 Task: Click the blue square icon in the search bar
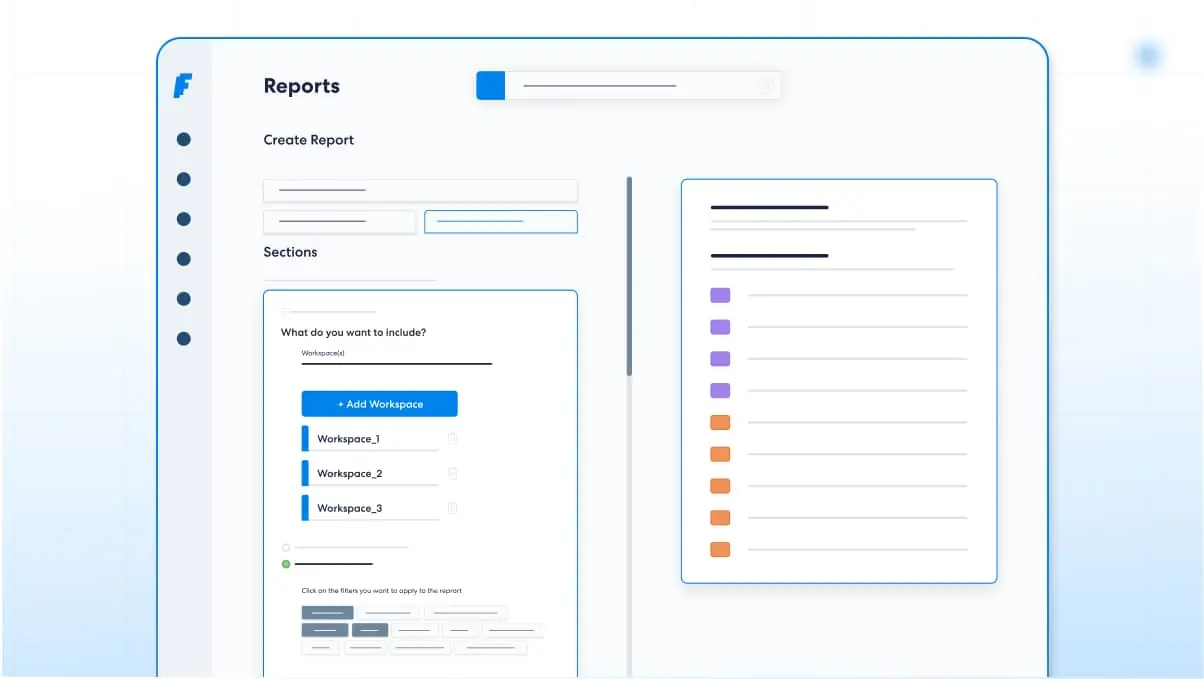pos(490,86)
